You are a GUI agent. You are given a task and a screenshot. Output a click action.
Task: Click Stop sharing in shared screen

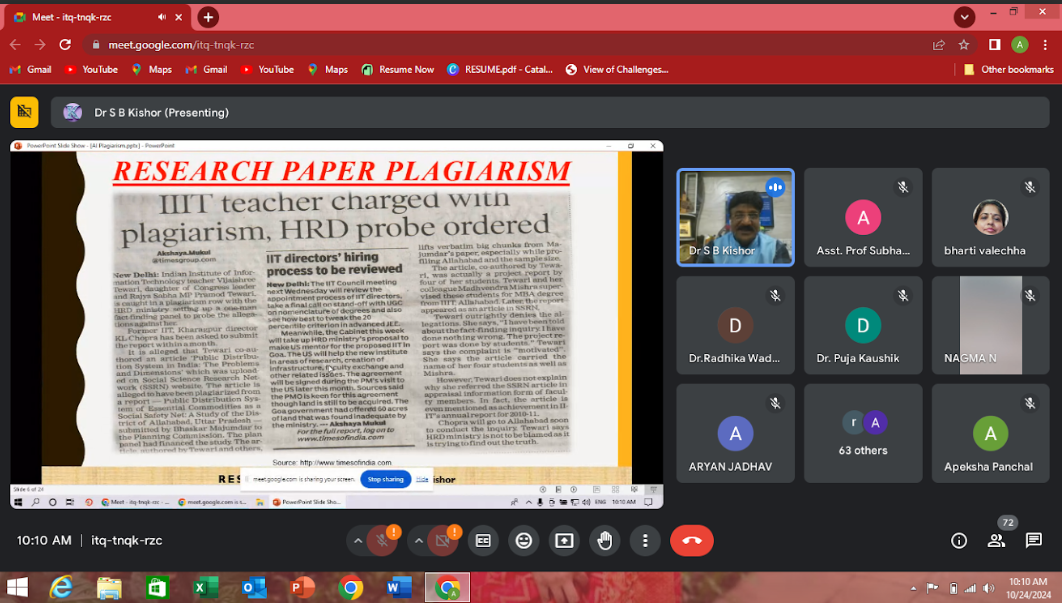(385, 479)
